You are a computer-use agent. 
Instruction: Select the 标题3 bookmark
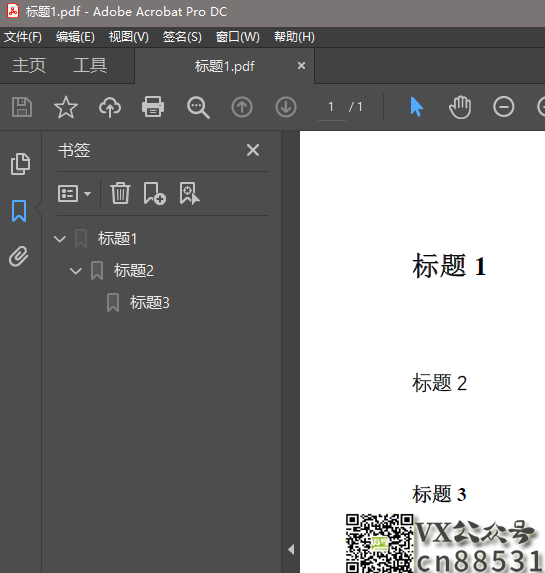point(150,303)
